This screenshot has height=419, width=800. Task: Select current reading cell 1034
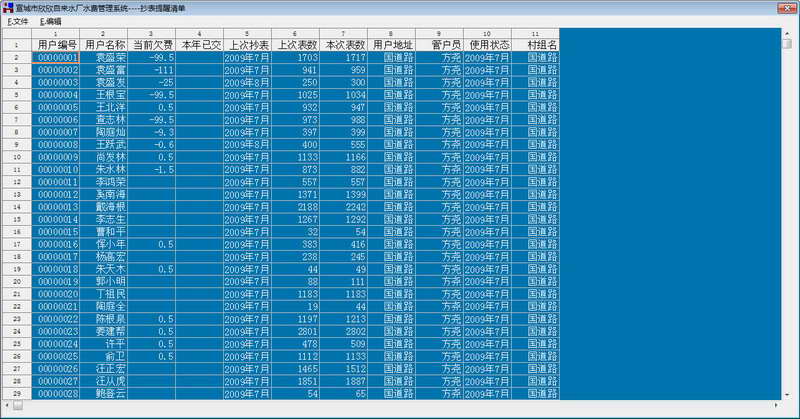pyautogui.click(x=343, y=95)
